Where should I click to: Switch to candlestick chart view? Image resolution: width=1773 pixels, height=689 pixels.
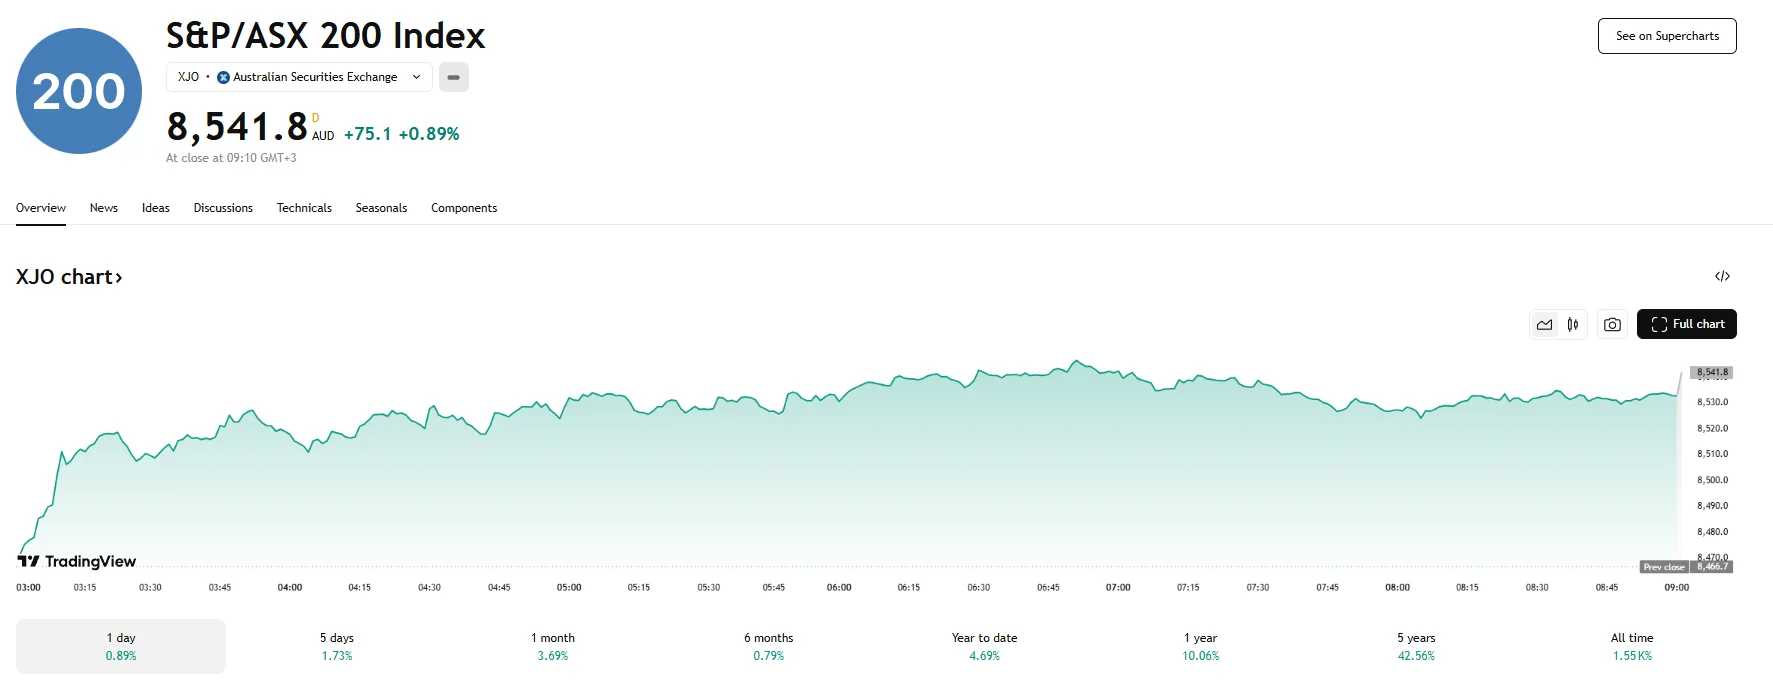point(1571,323)
